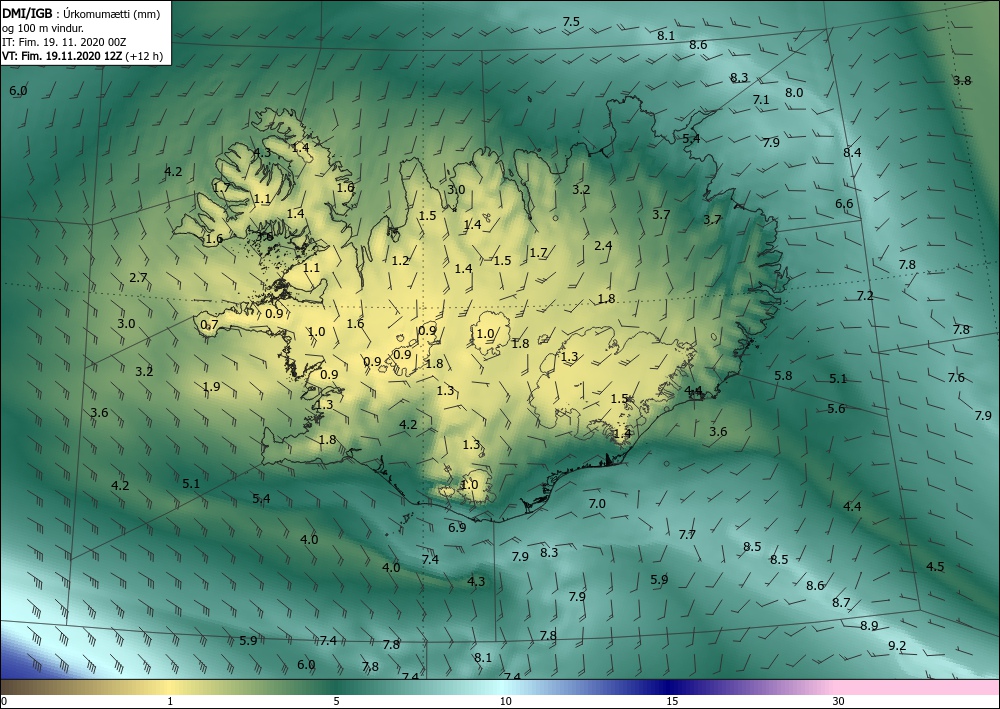The image size is (1000, 709).
Task: Click the 2.7 value on the map
Action: [x=138, y=277]
